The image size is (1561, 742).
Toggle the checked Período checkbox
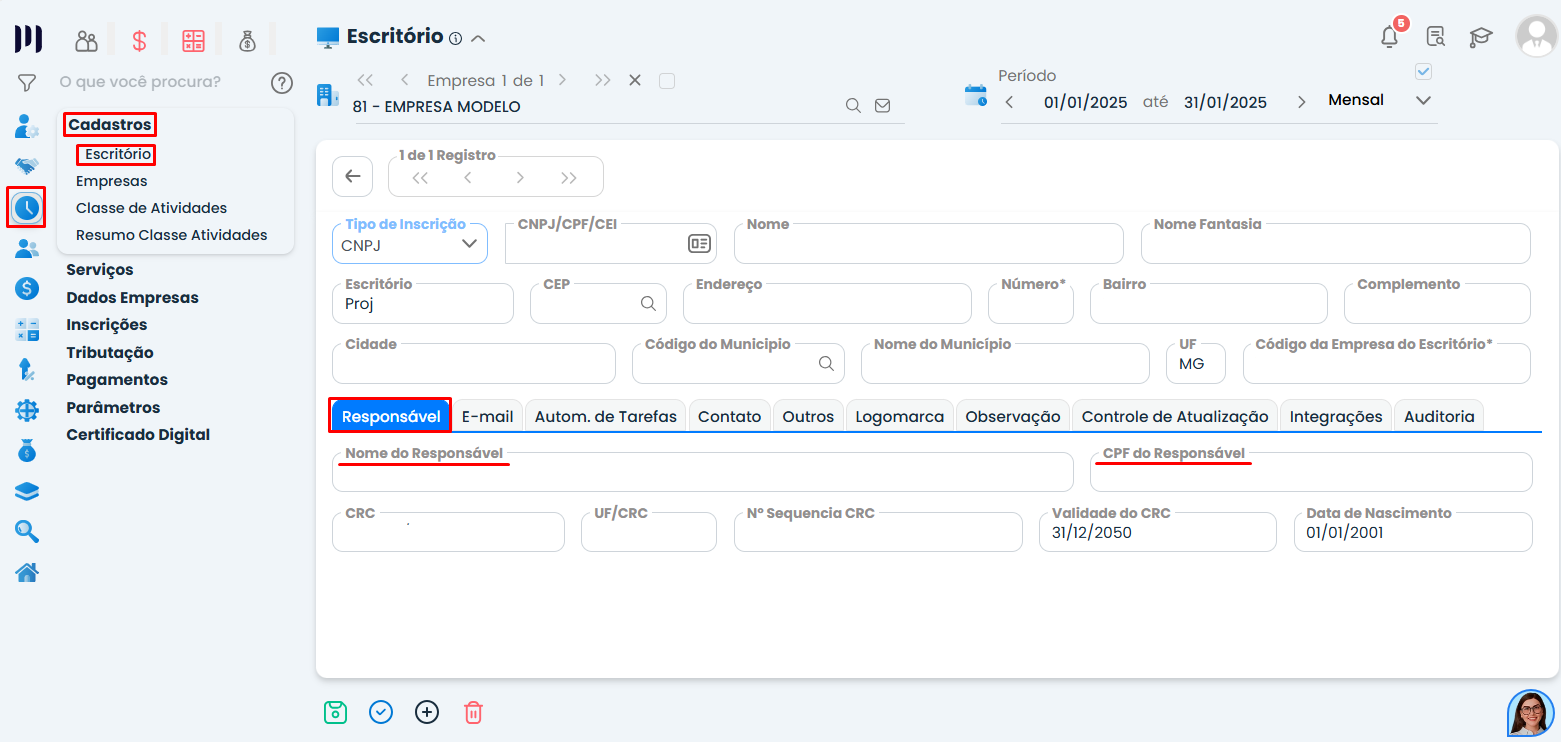1424,72
